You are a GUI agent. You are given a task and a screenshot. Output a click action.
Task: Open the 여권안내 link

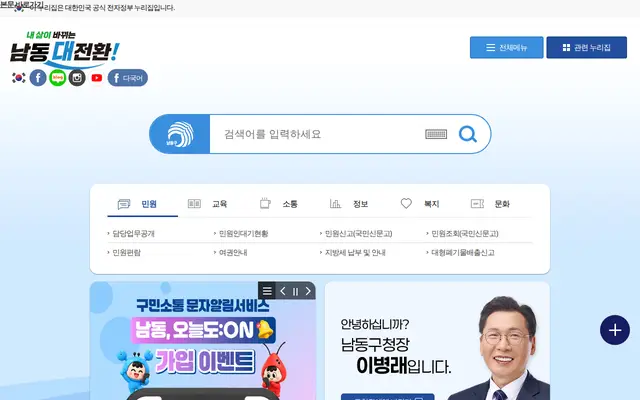click(x=231, y=253)
